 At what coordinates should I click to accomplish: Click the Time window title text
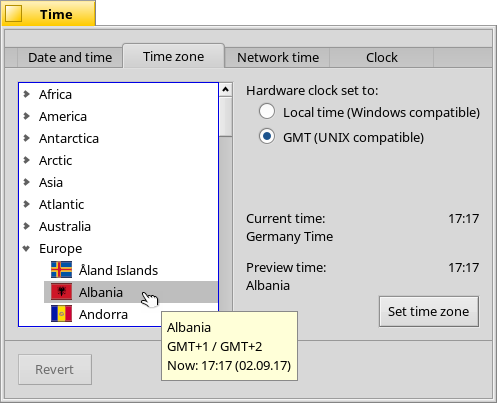[56, 14]
